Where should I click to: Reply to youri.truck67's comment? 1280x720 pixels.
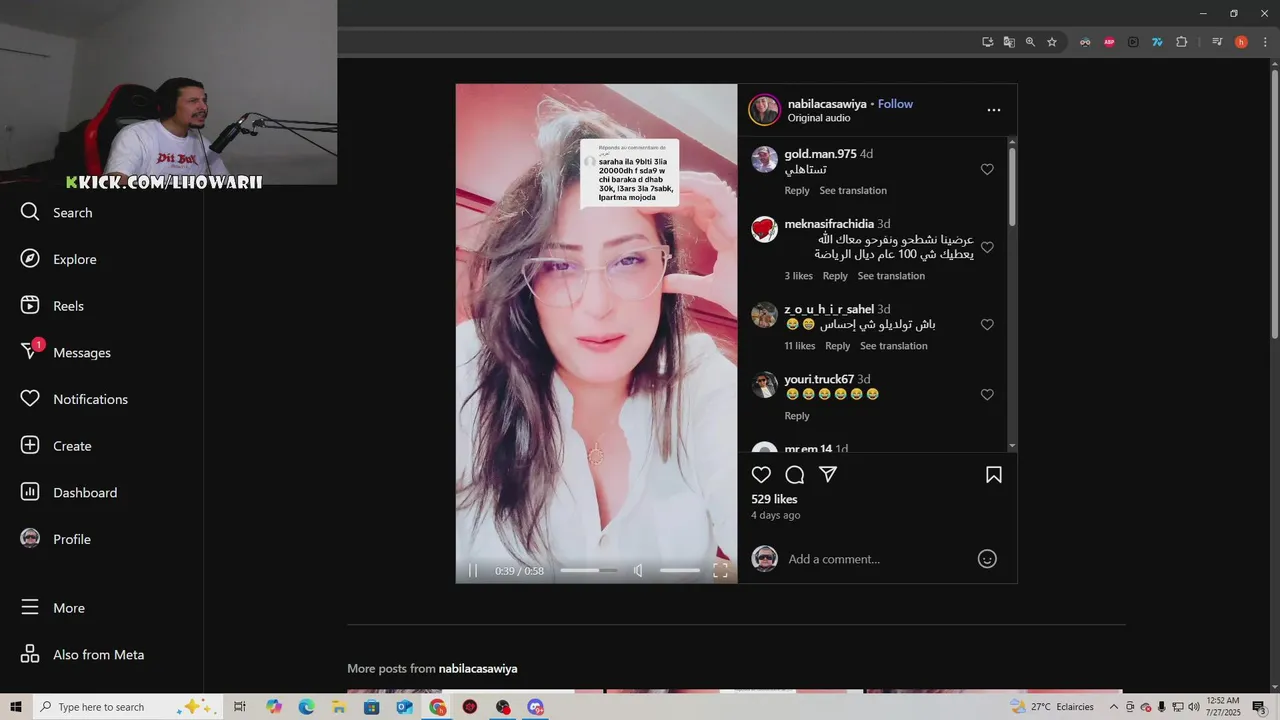(797, 416)
